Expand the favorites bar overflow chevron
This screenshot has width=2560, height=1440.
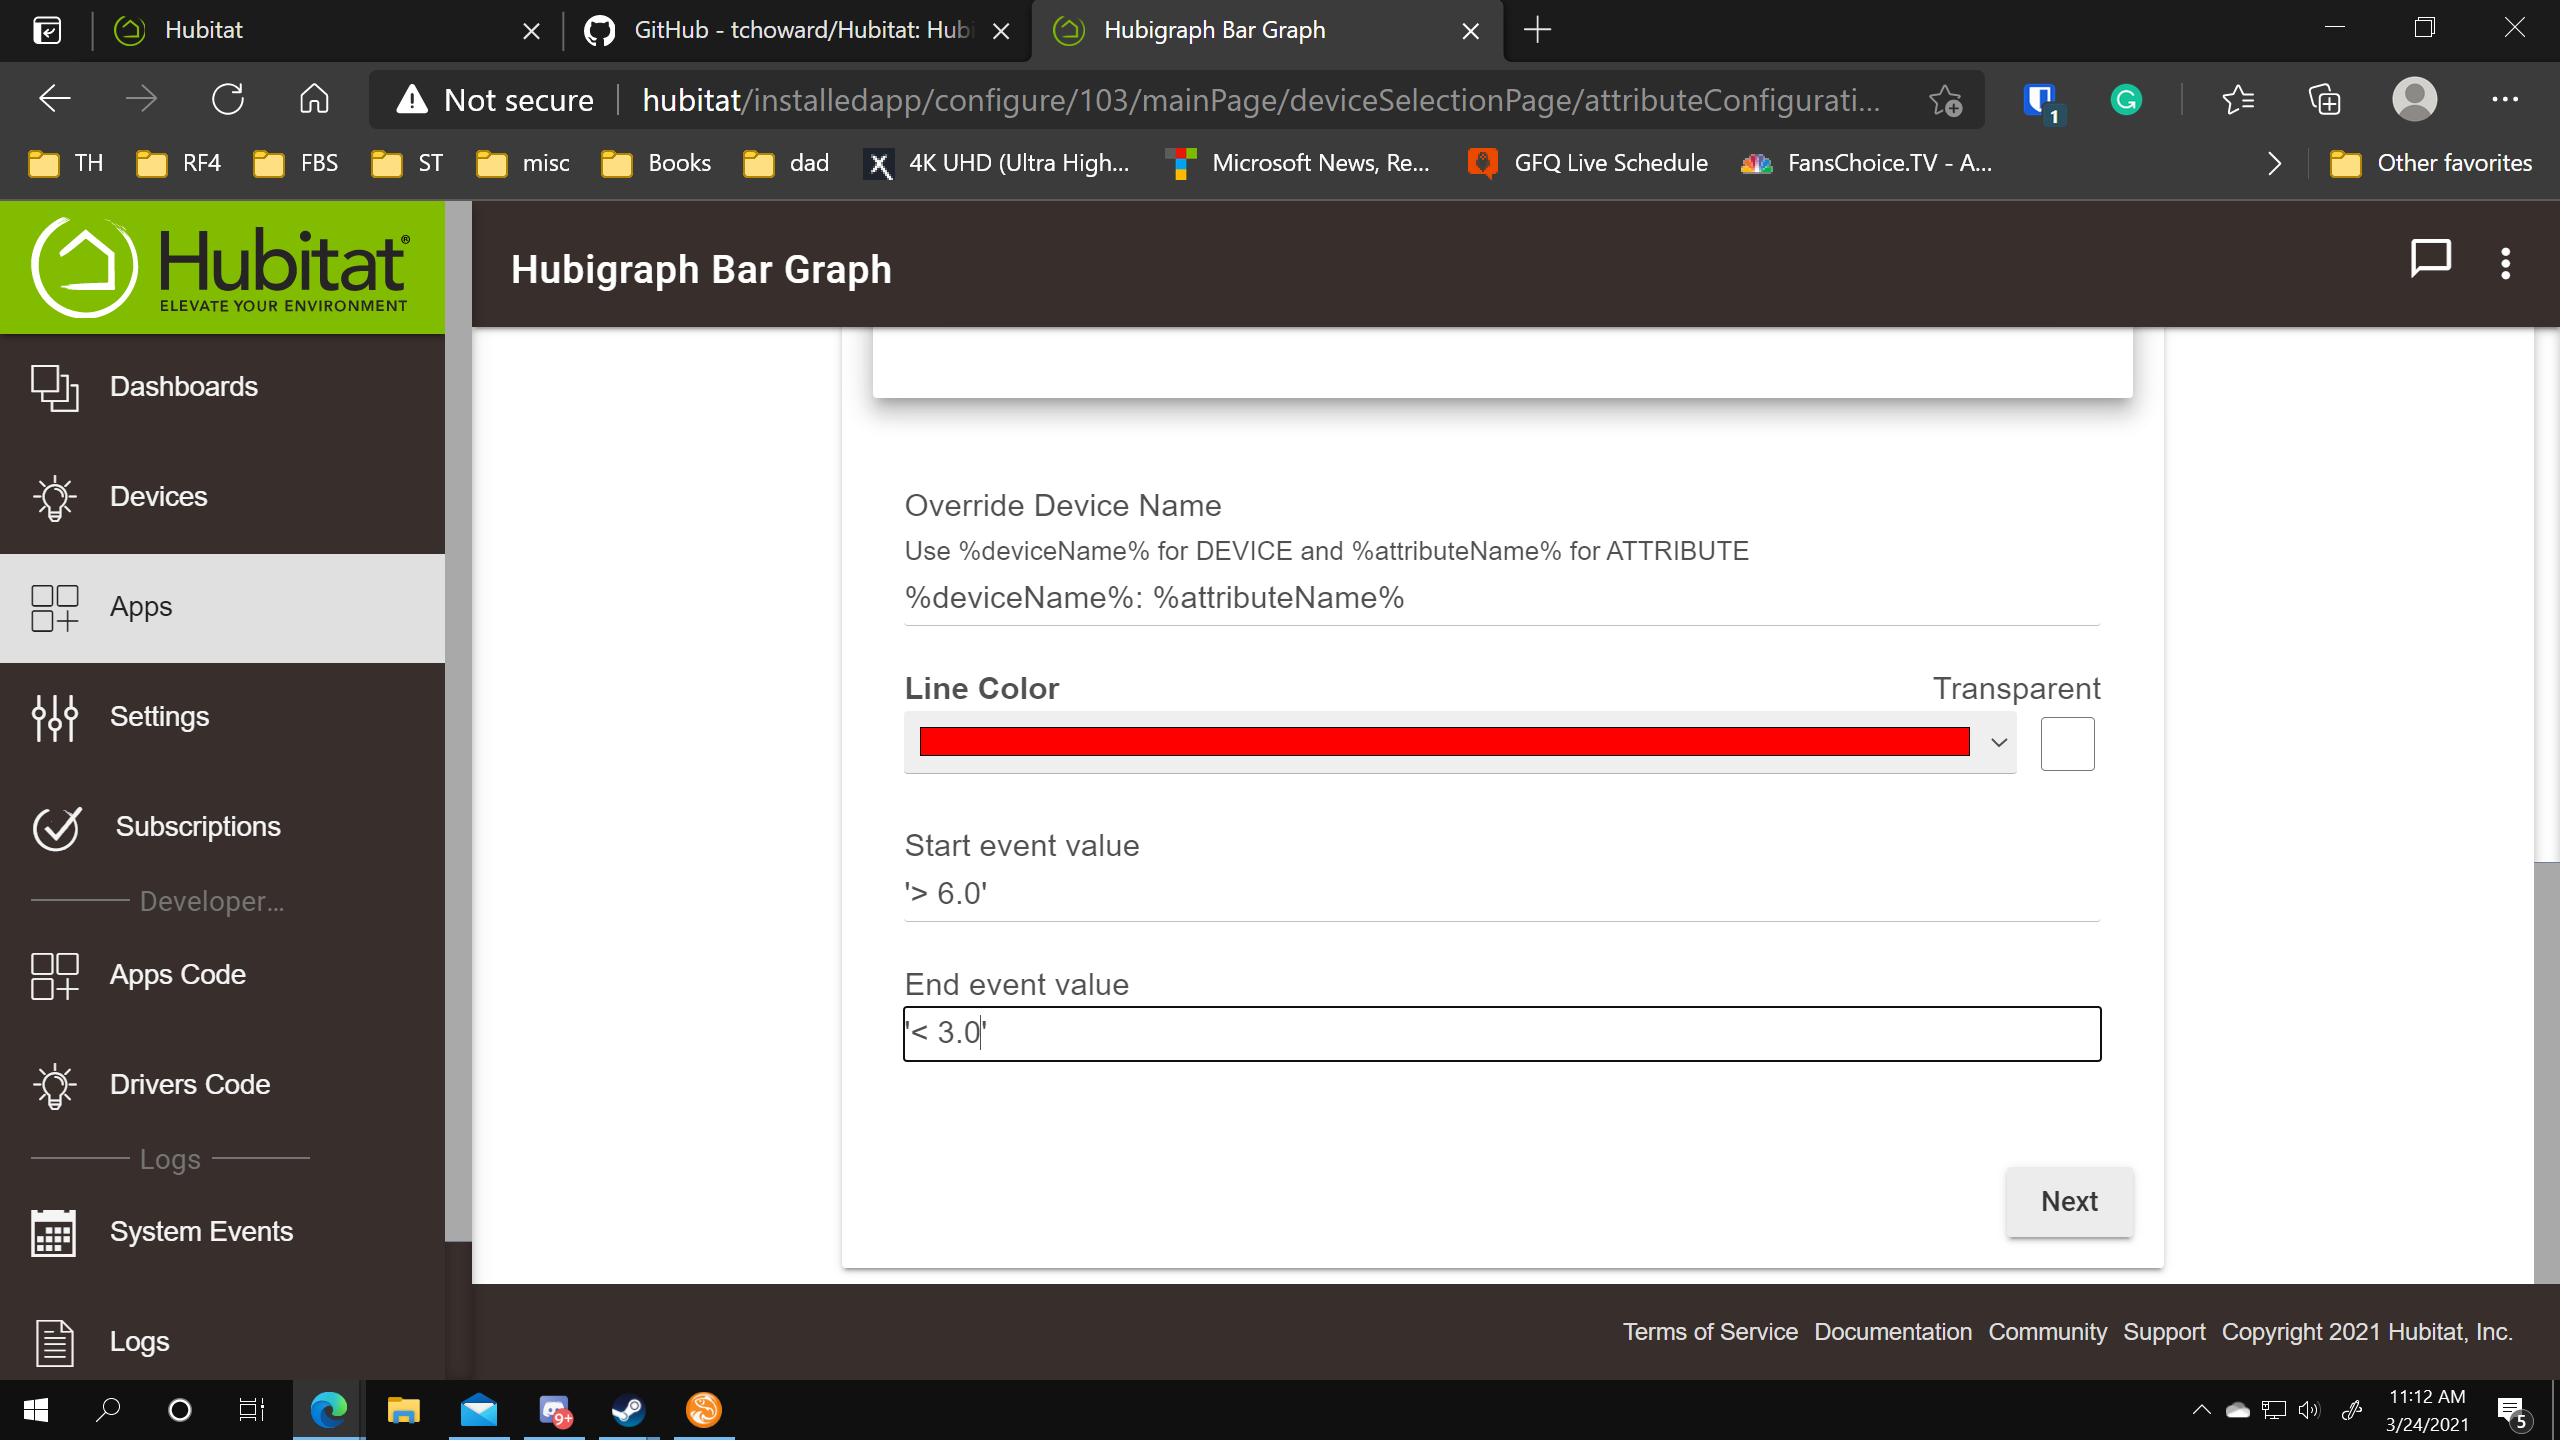click(x=2275, y=163)
